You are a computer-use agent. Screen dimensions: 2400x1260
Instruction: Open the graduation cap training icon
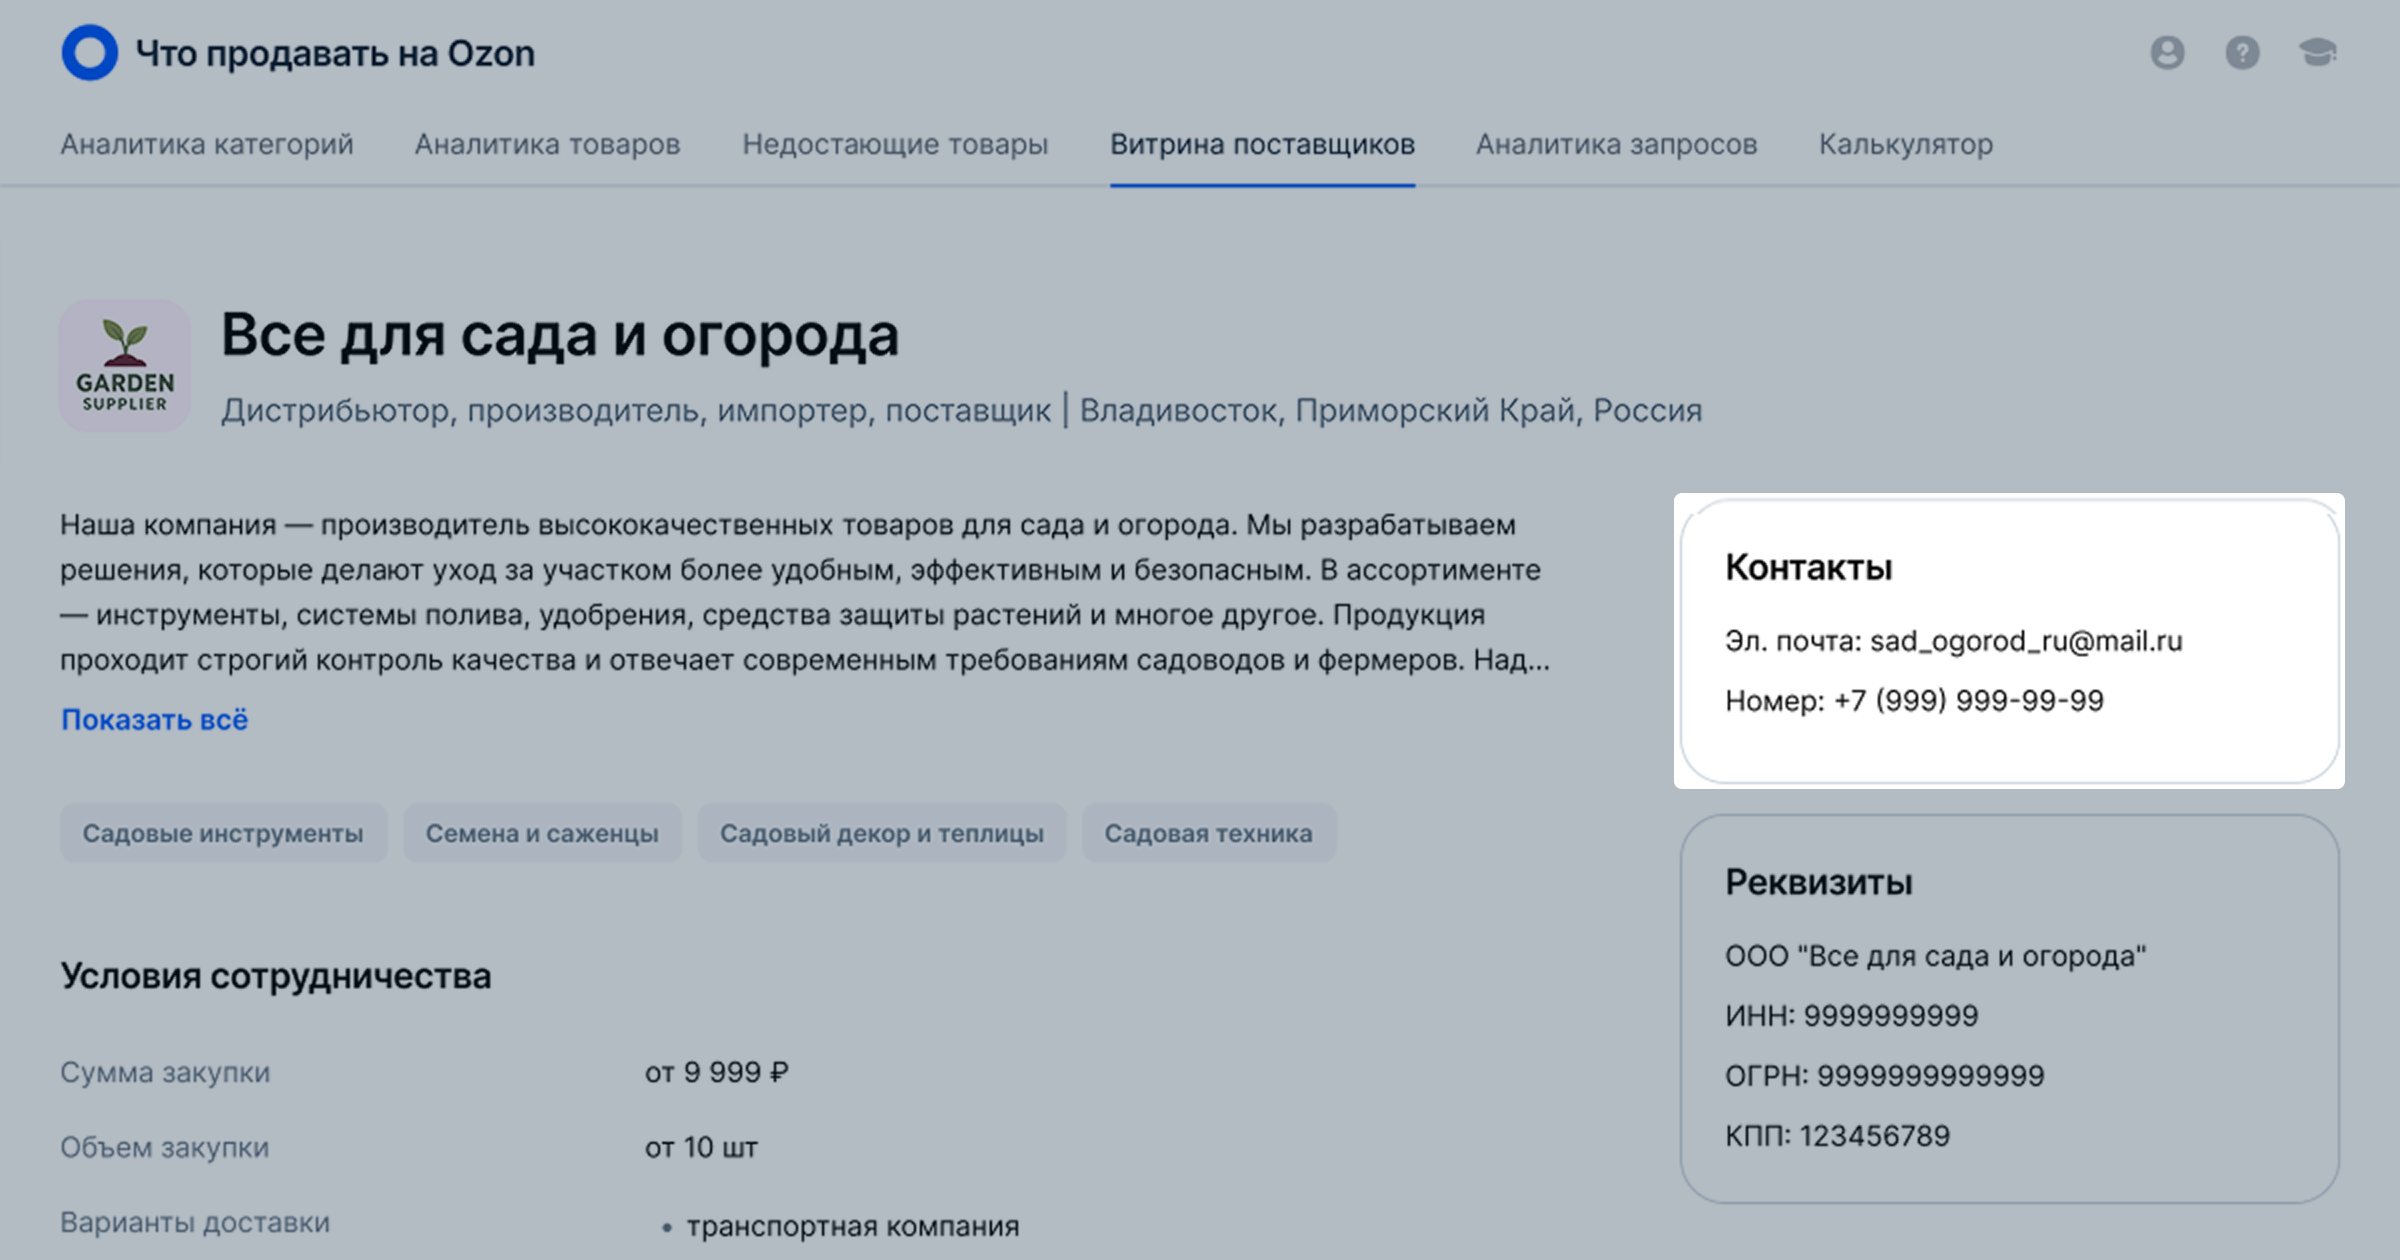pos(2317,53)
